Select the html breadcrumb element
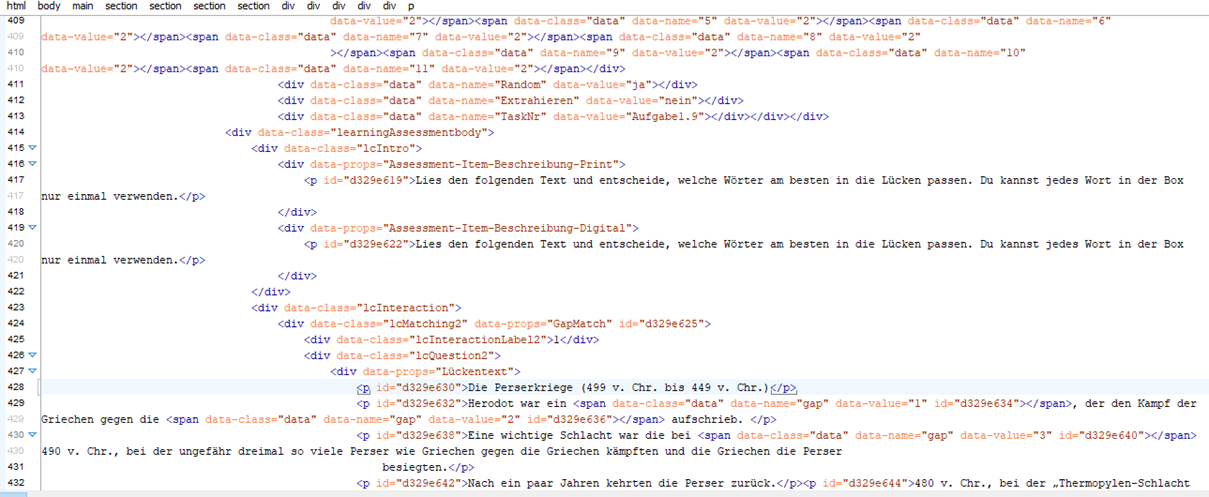Viewport: 1209px width, 497px height. [16, 6]
